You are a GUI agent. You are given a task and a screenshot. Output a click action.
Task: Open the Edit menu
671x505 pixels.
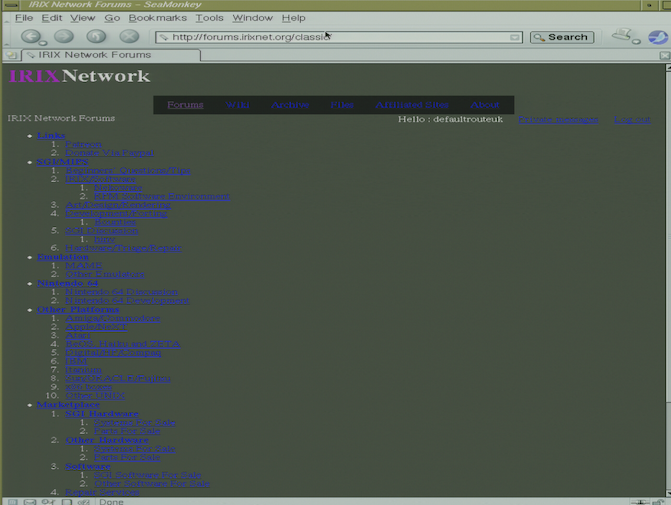(x=52, y=18)
